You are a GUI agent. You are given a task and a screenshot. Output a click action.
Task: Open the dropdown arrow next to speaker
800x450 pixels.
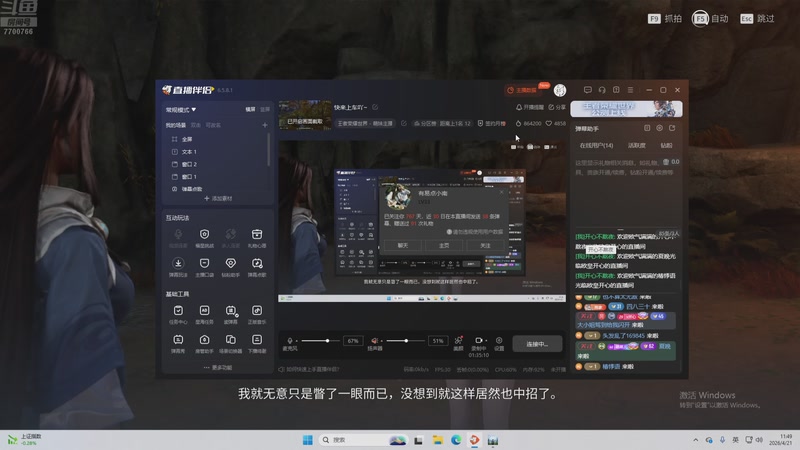pyautogui.click(x=382, y=341)
